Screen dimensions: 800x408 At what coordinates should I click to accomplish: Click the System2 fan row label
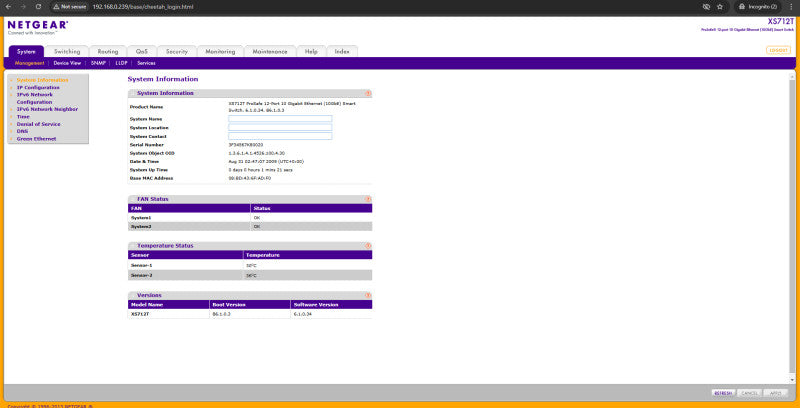(141, 226)
